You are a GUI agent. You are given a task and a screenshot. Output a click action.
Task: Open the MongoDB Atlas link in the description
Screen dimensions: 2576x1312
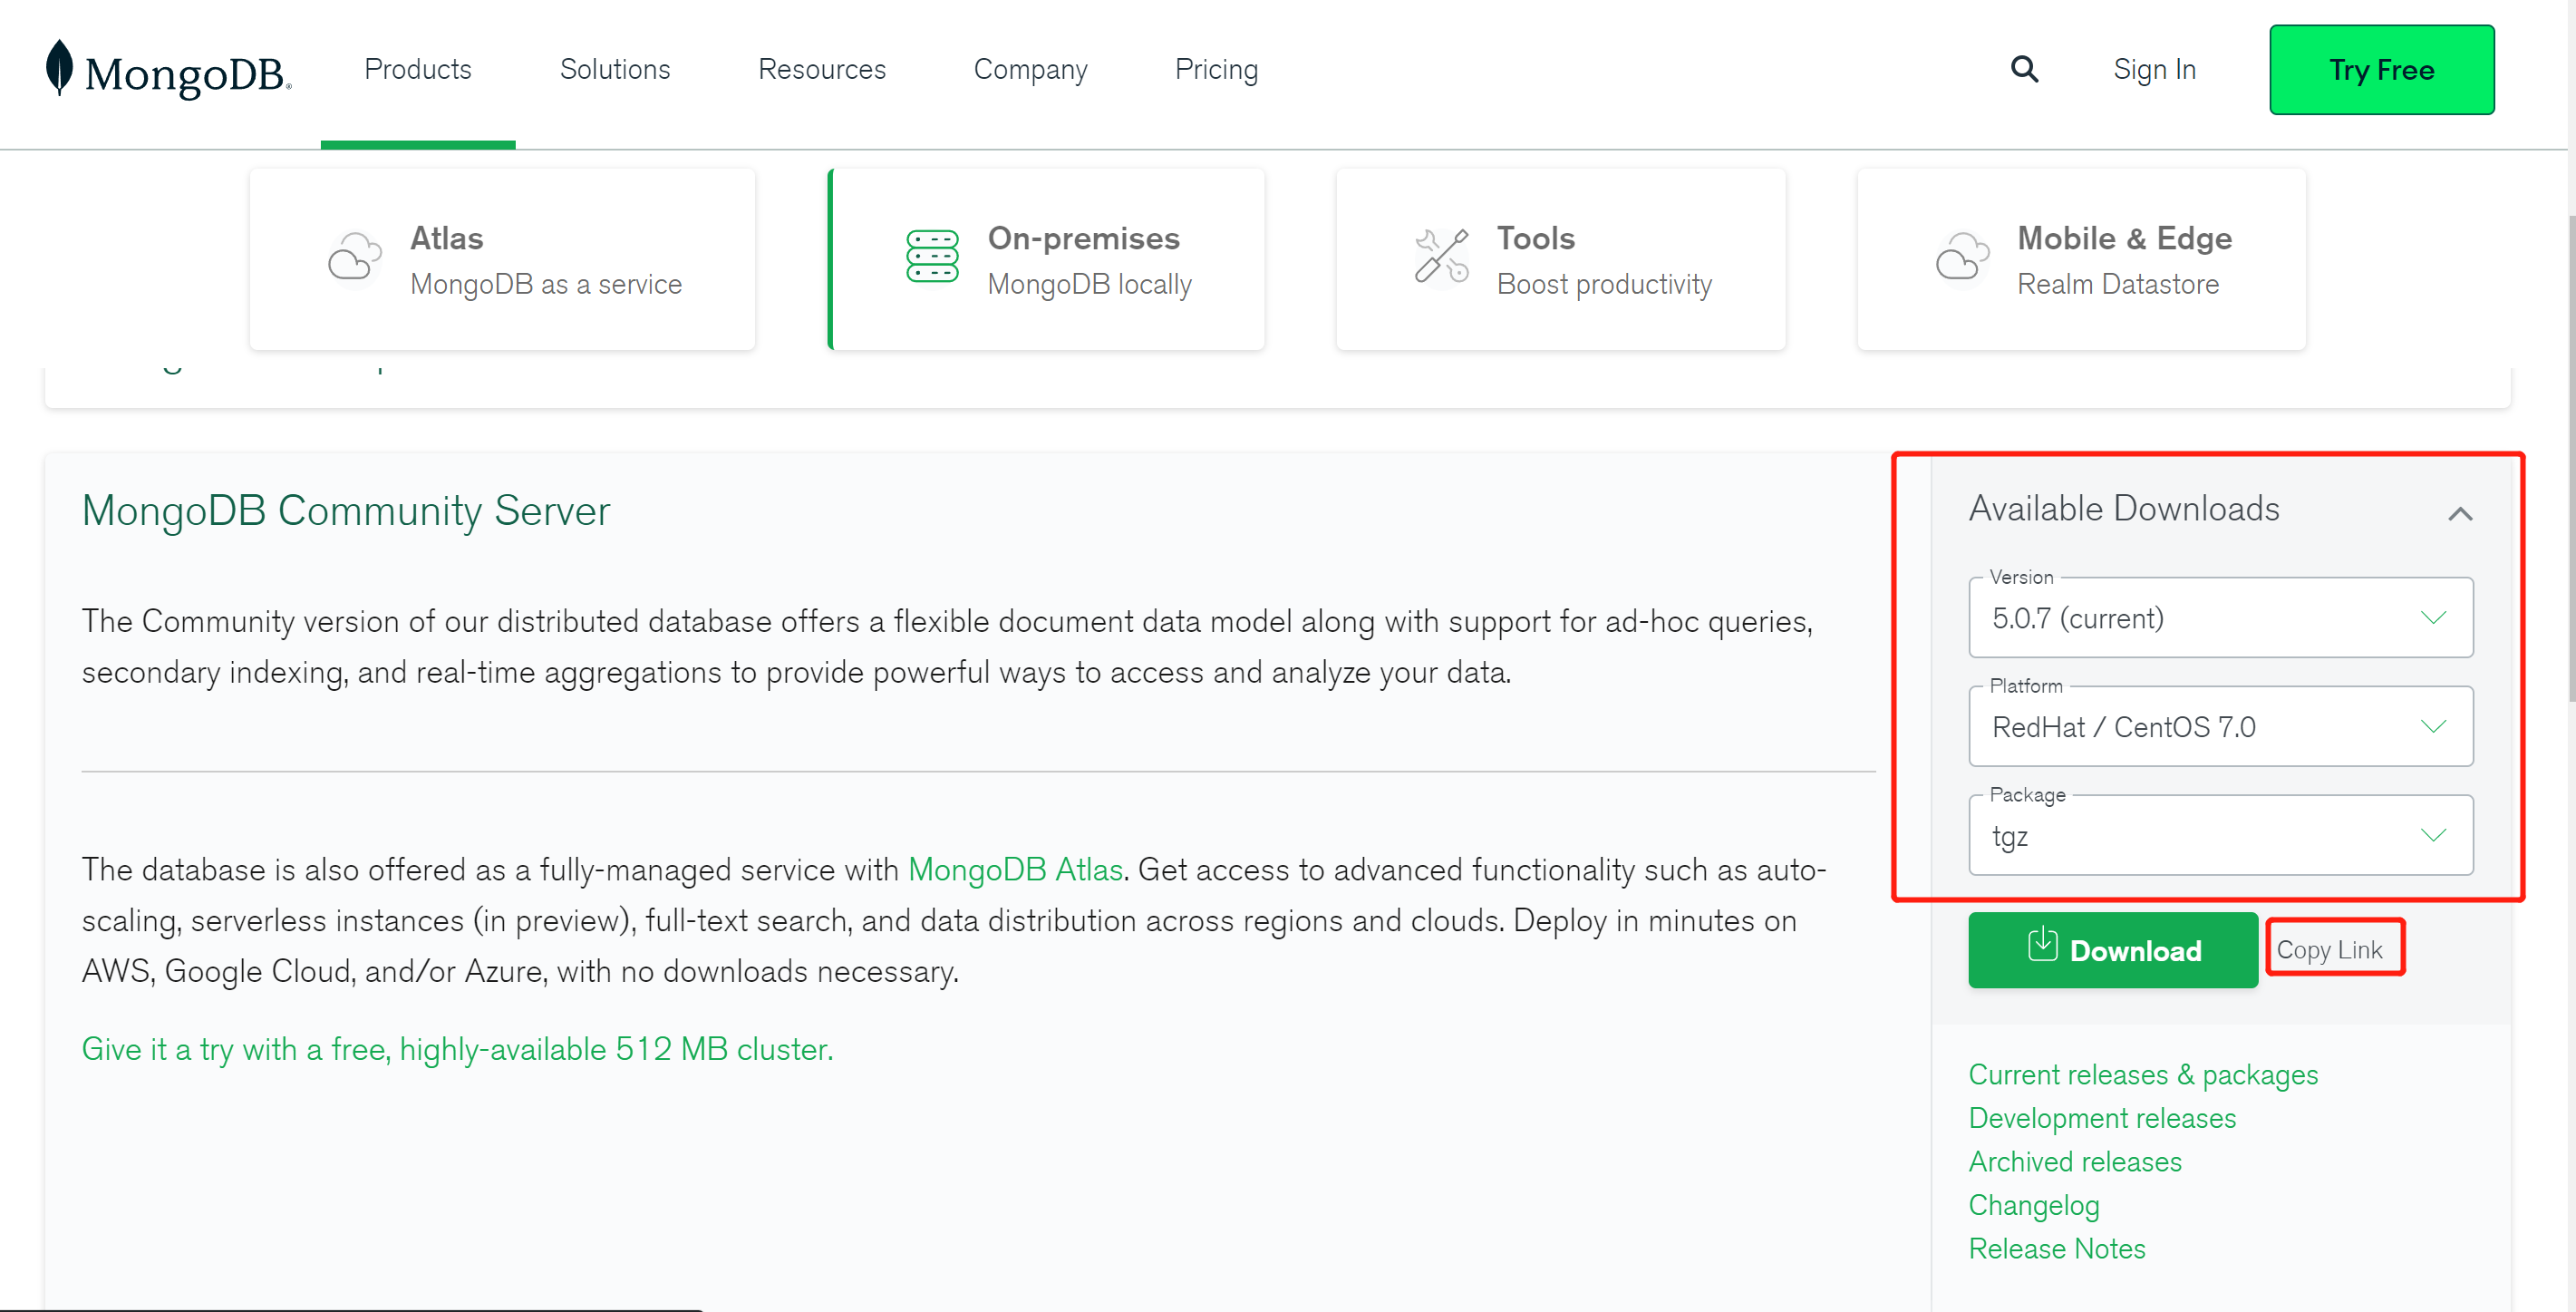[x=1014, y=869]
